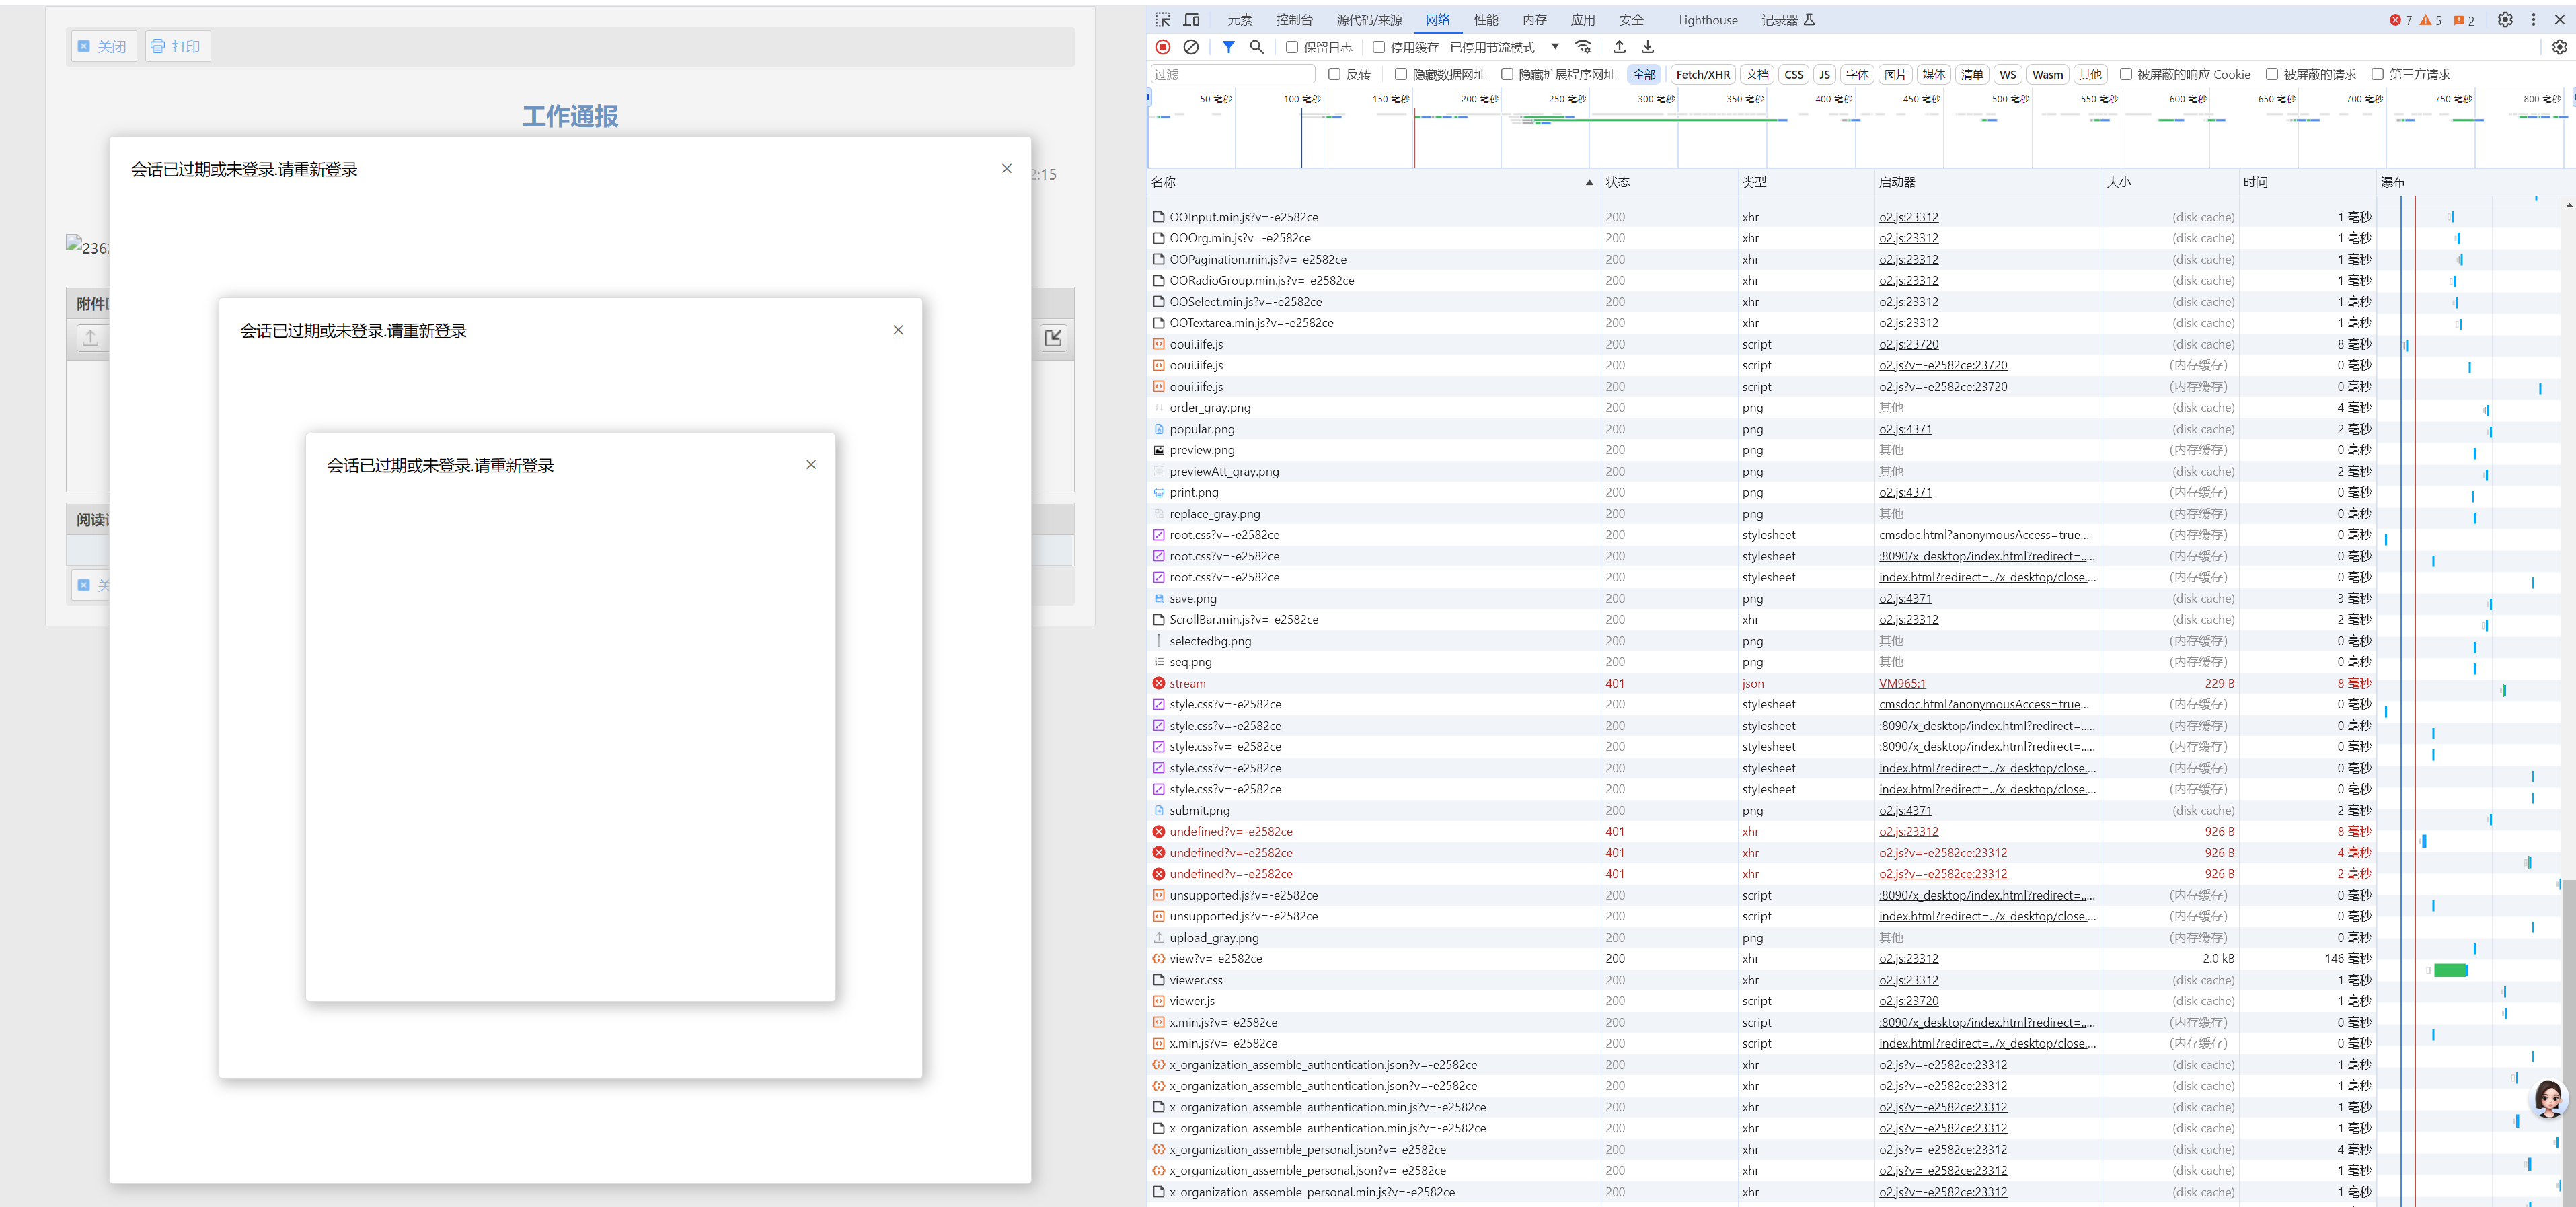The height and width of the screenshot is (1207, 2576).
Task: Click the 打印 button on the page
Action: [177, 46]
